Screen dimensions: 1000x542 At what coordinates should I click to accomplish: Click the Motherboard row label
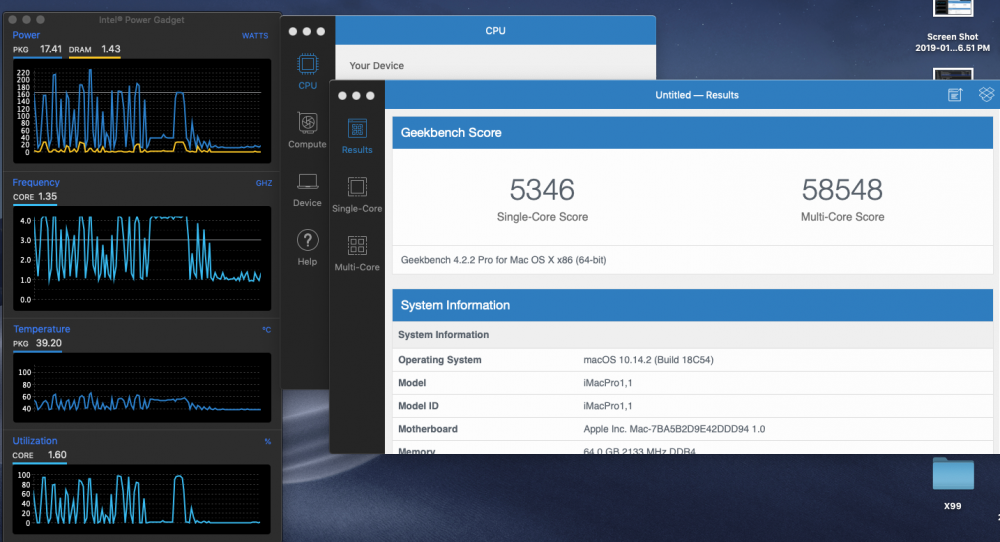click(x=427, y=429)
